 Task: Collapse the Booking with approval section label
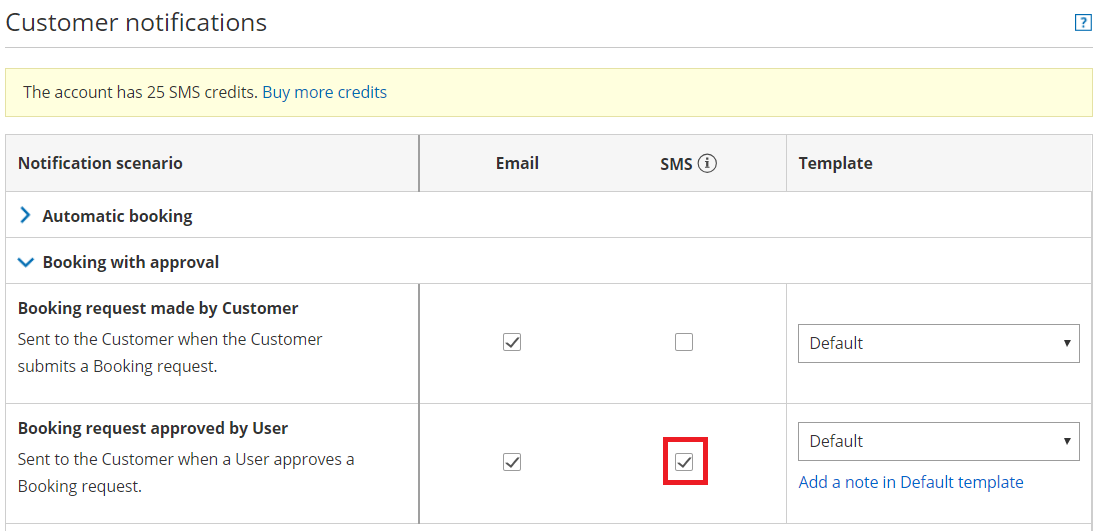click(130, 262)
